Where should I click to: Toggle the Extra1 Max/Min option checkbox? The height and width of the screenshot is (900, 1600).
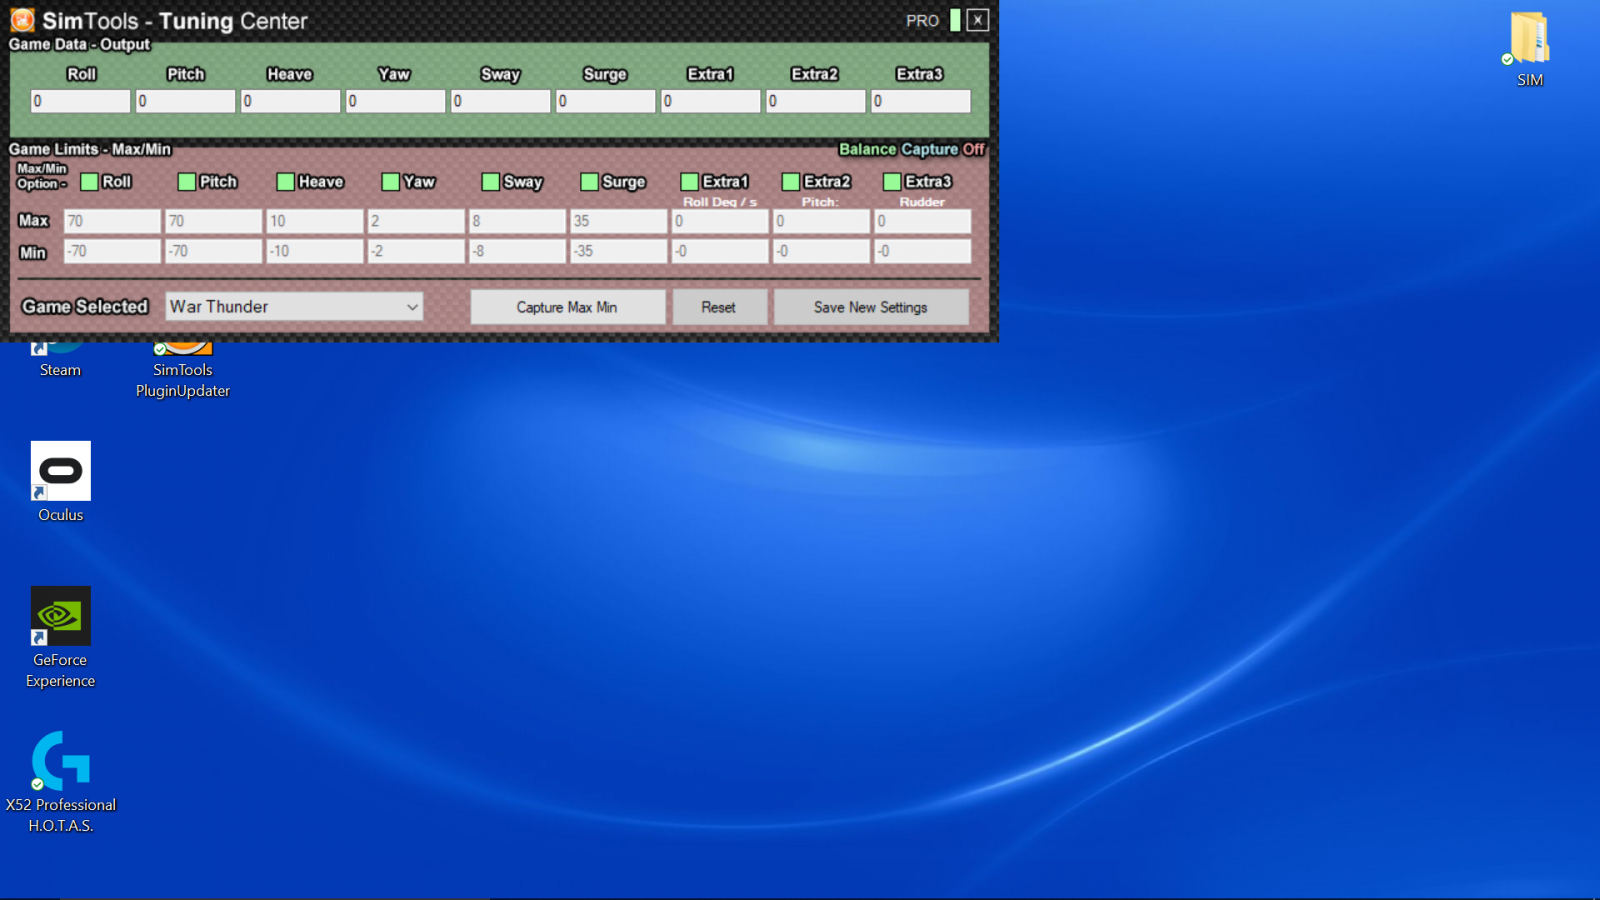689,182
